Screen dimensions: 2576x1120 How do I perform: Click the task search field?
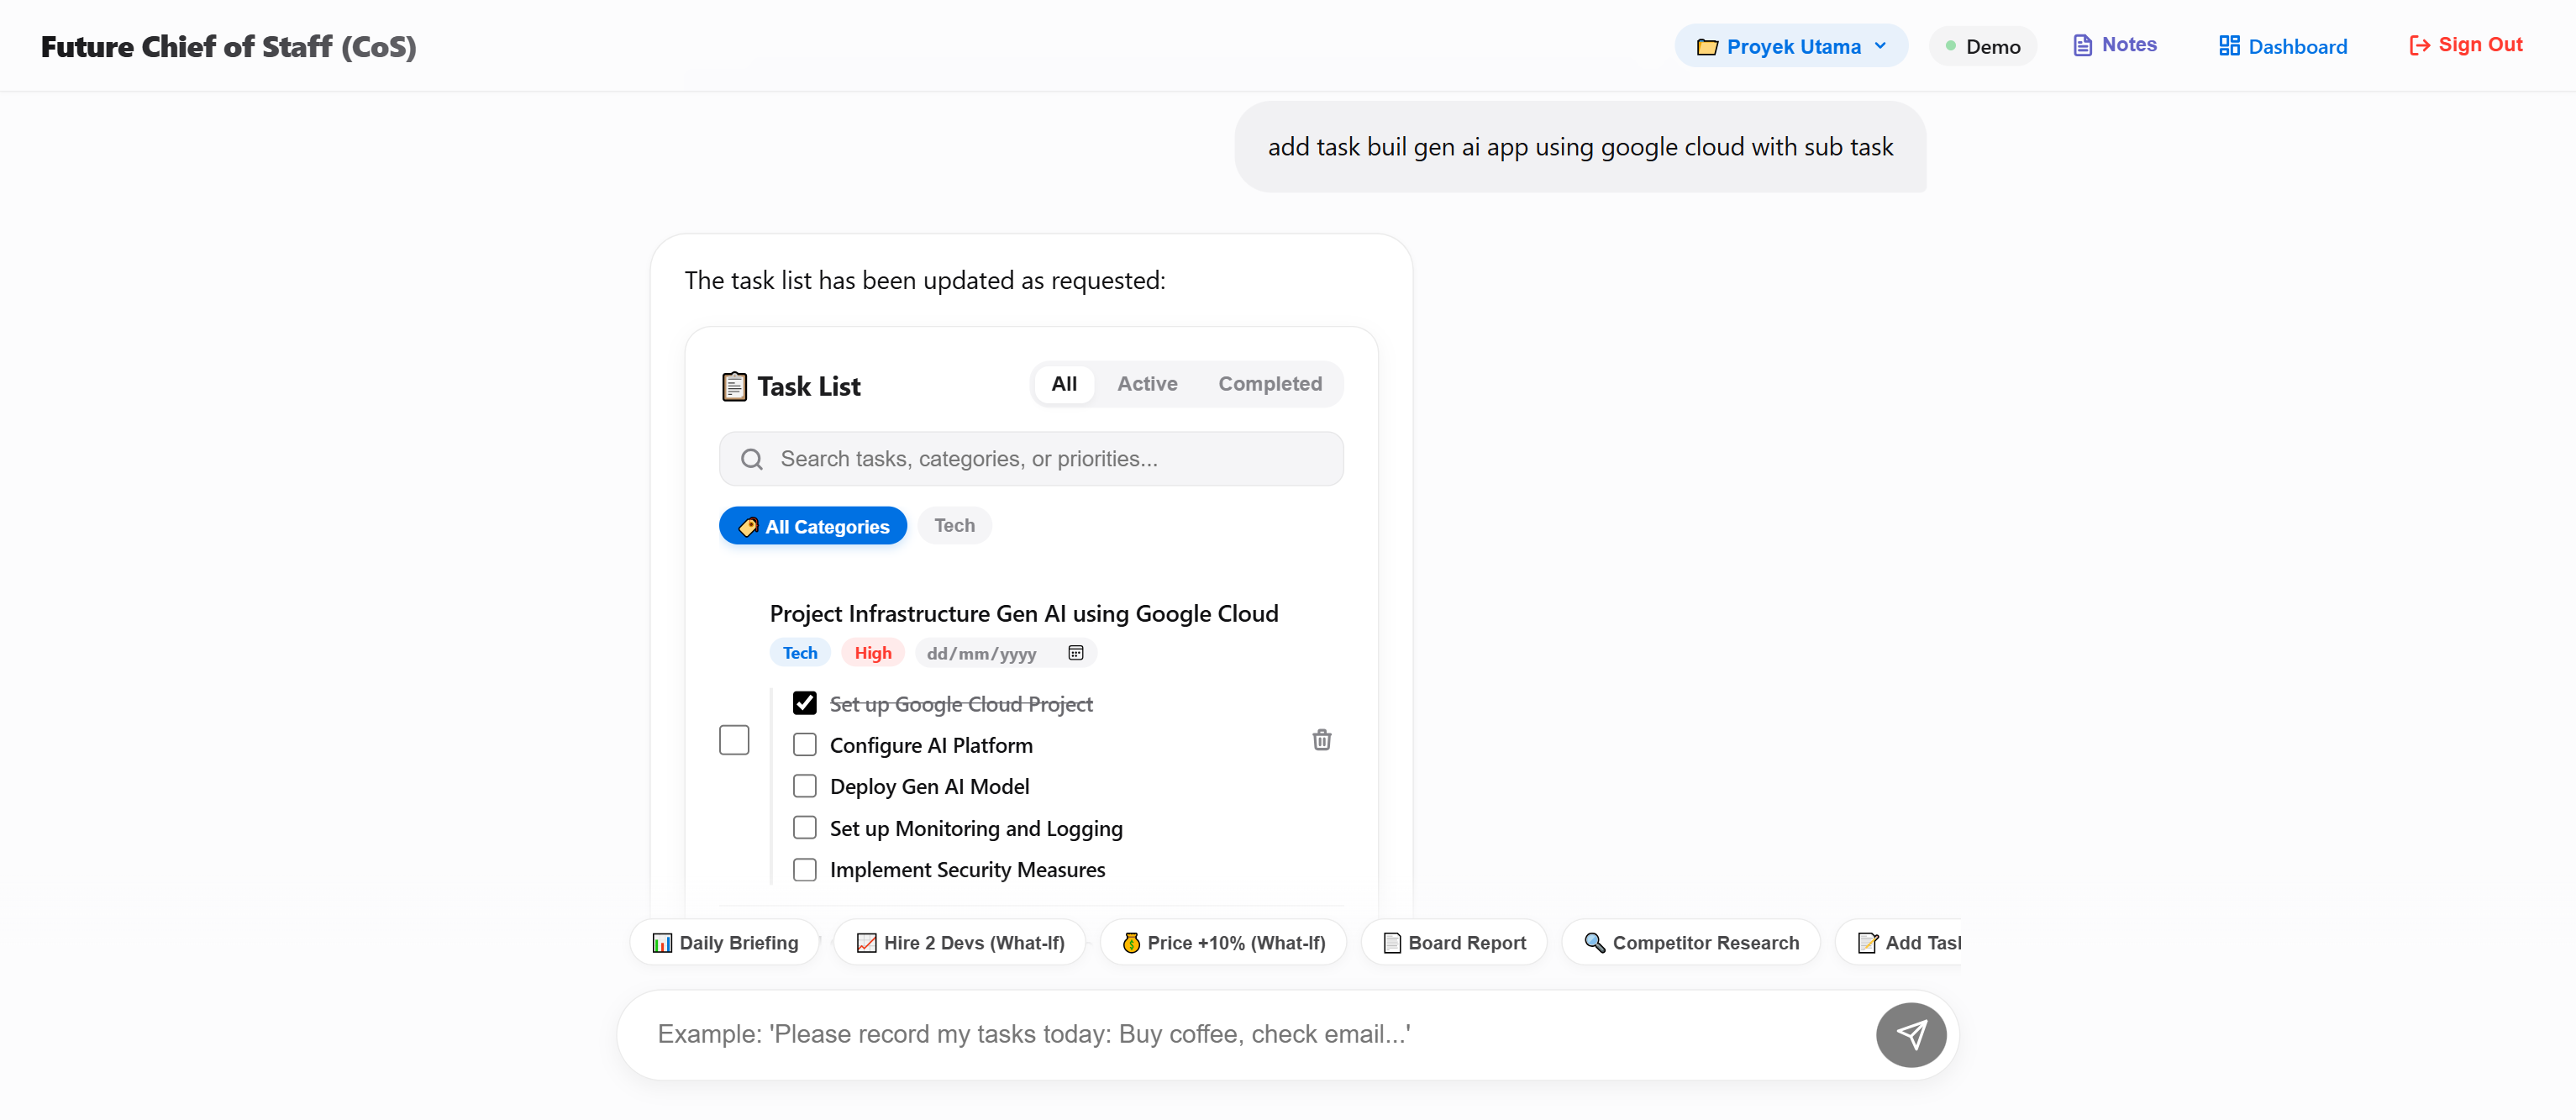pos(1031,459)
